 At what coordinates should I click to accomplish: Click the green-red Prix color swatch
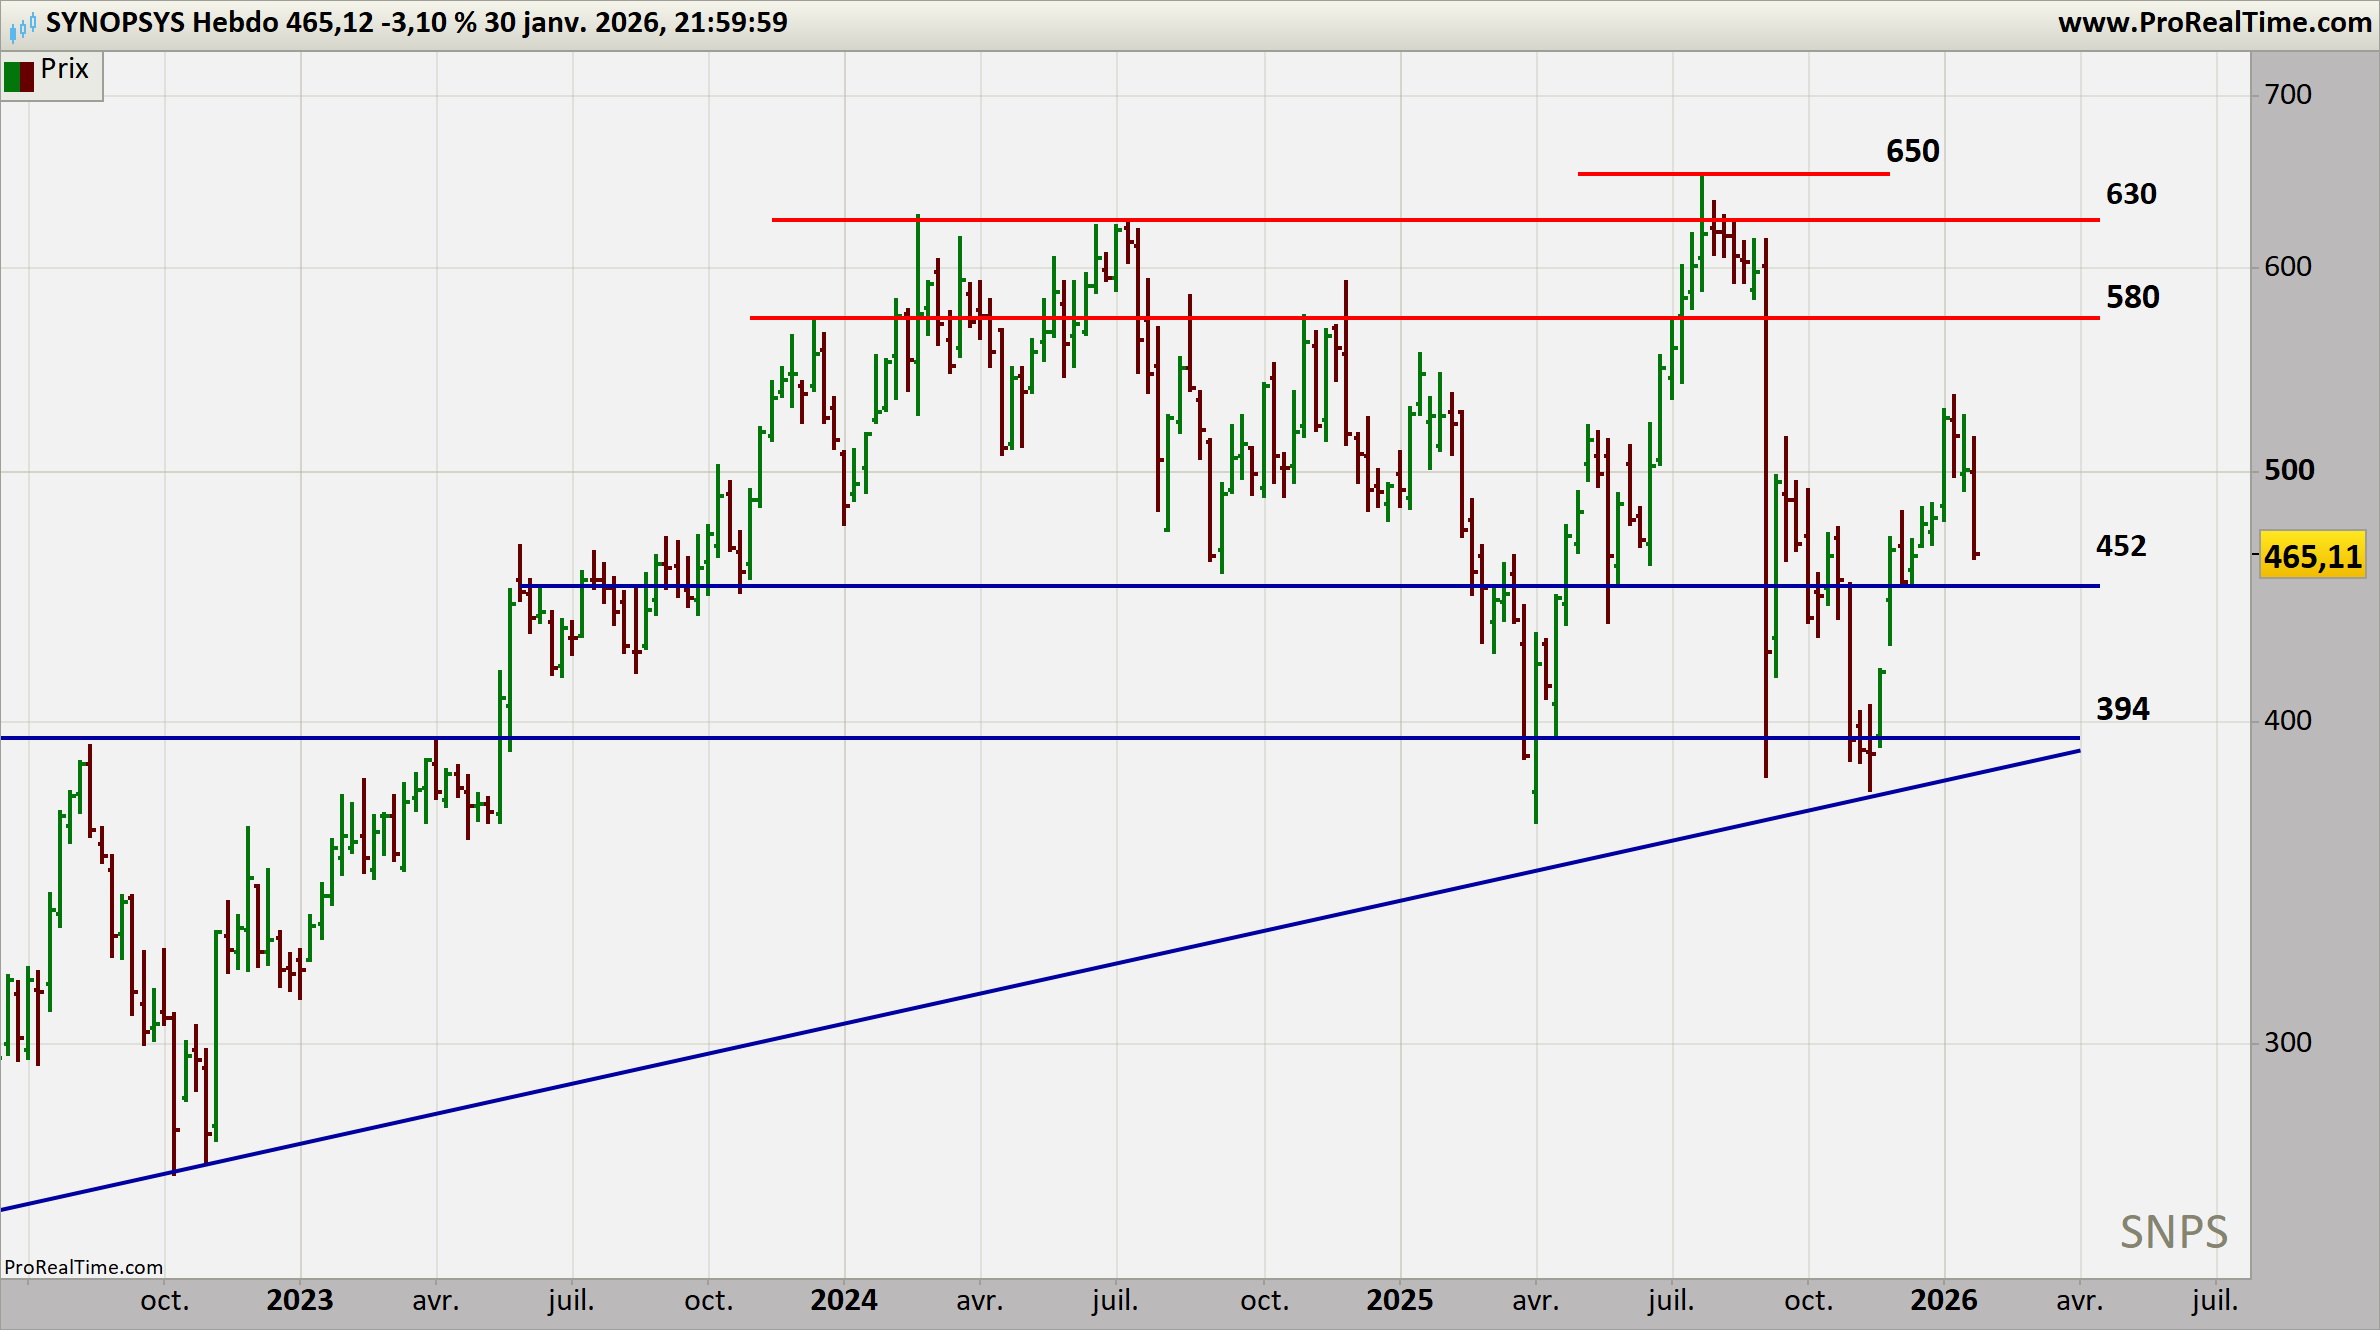(19, 77)
